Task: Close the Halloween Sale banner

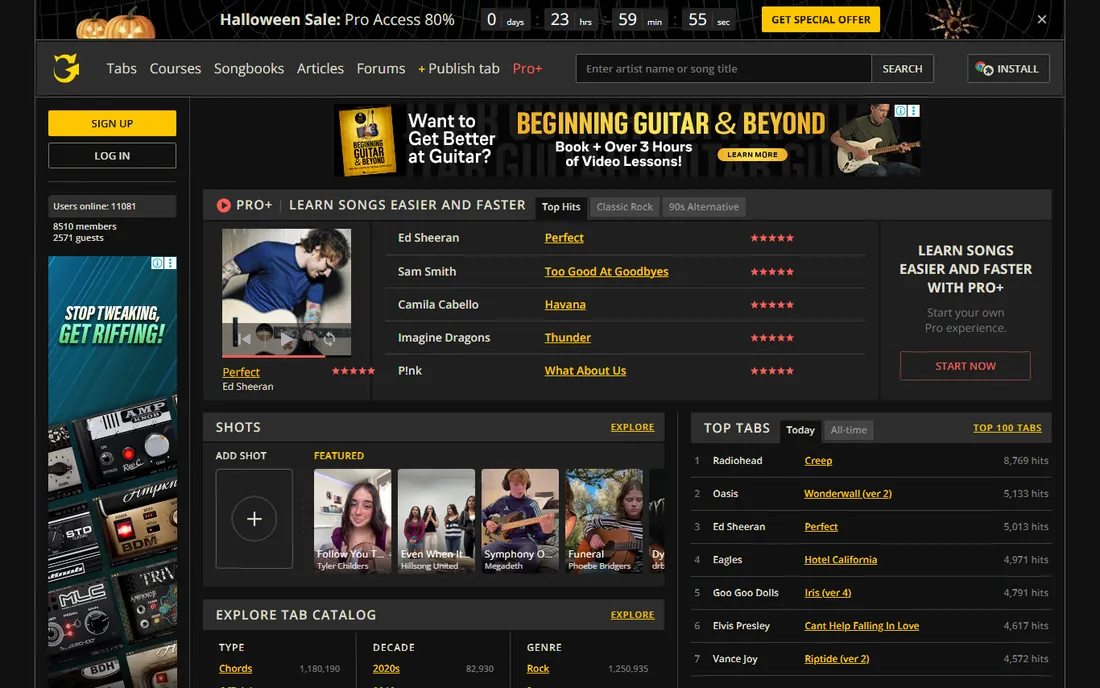Action: pos(1042,20)
